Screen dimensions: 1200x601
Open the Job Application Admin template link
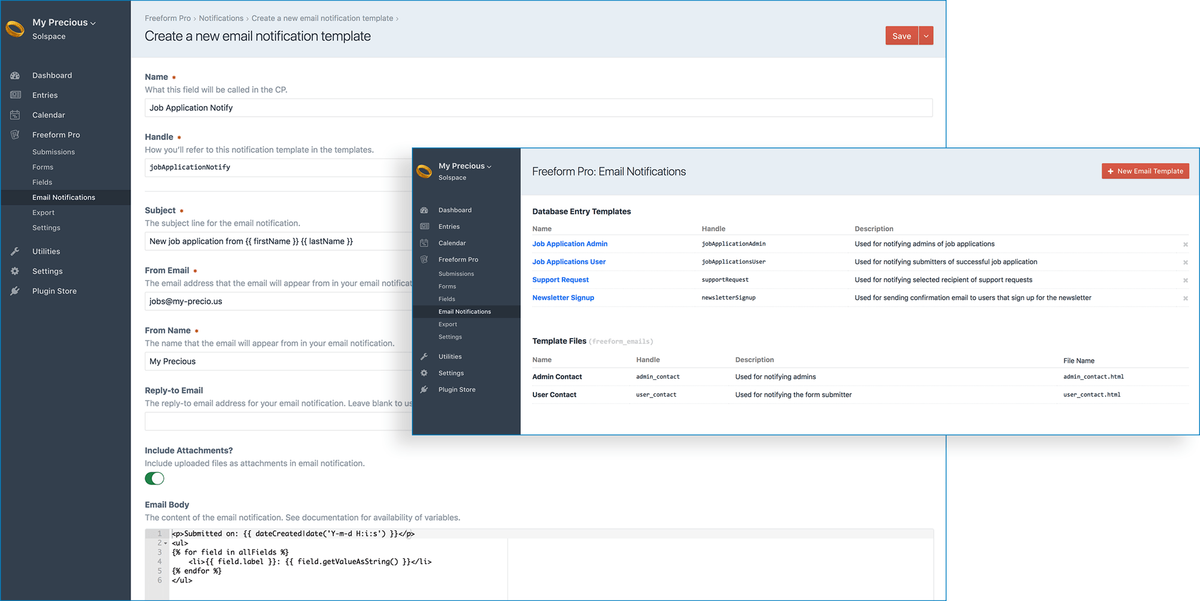click(570, 244)
